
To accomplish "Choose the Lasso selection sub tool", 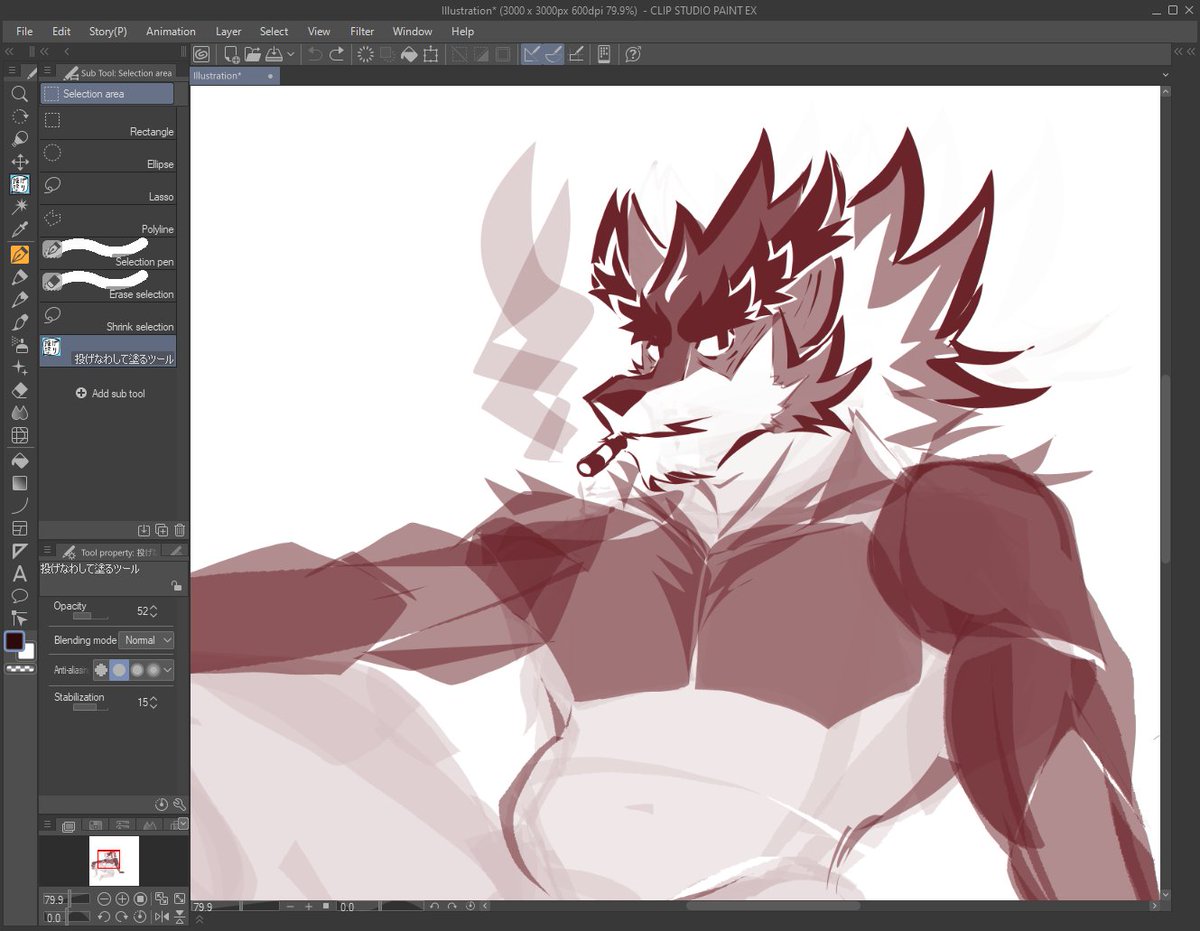I will (x=108, y=189).
